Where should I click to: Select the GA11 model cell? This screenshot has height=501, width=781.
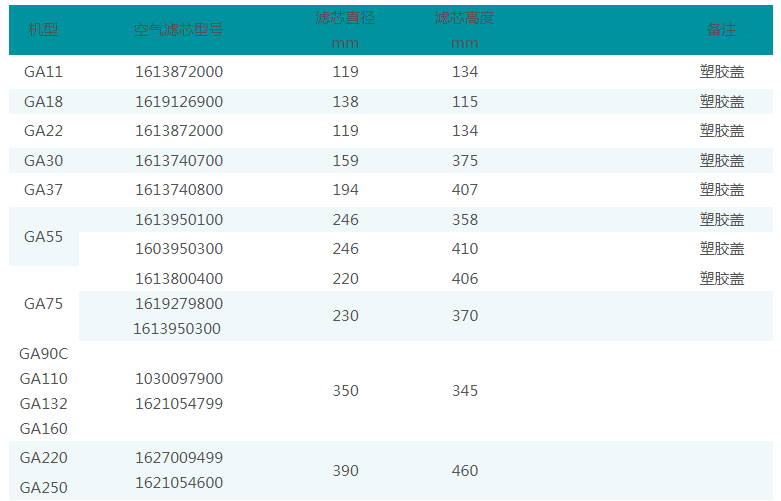(x=44, y=72)
